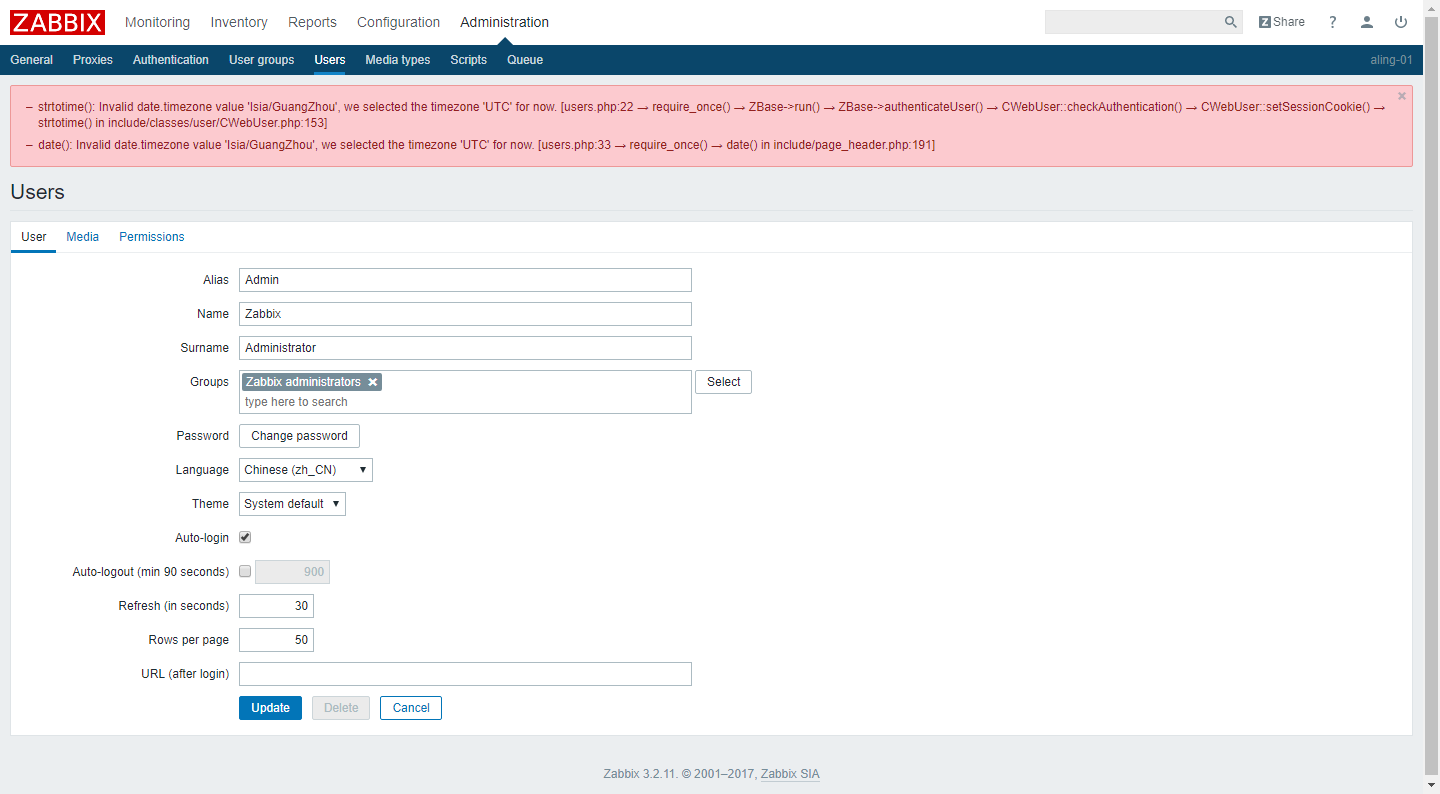Go to the General submenu
This screenshot has height=794, width=1440.
pyautogui.click(x=31, y=60)
